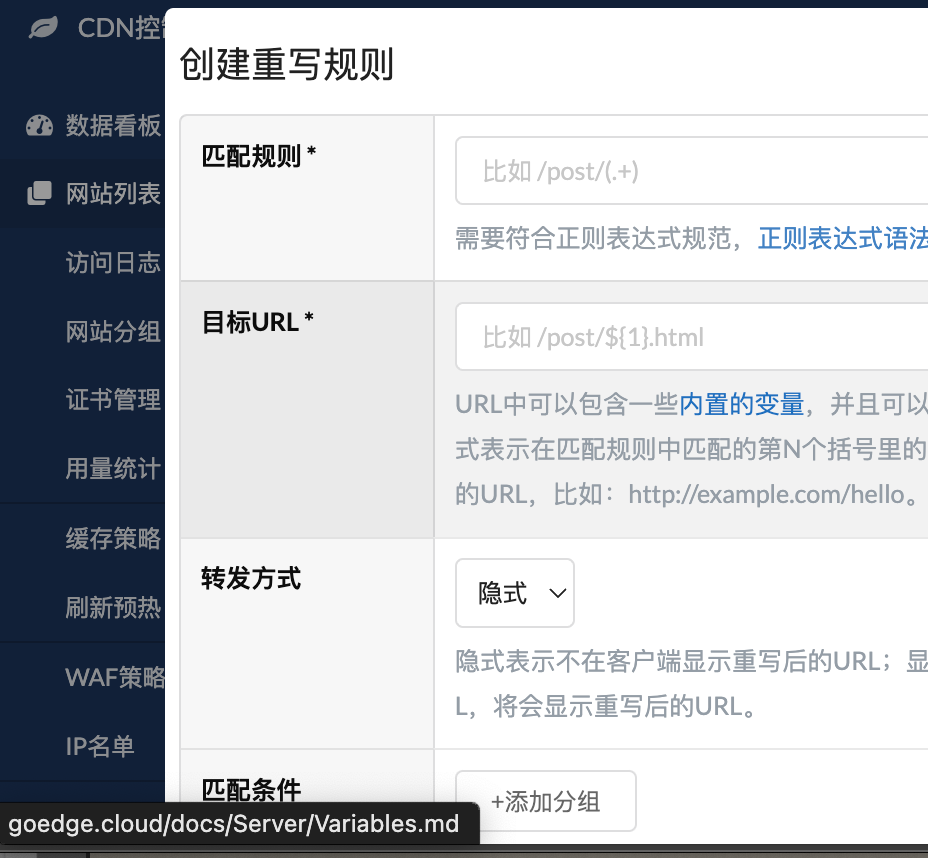Click the 网站列表 stacked pages icon
The width and height of the screenshot is (928, 858).
pyautogui.click(x=39, y=193)
